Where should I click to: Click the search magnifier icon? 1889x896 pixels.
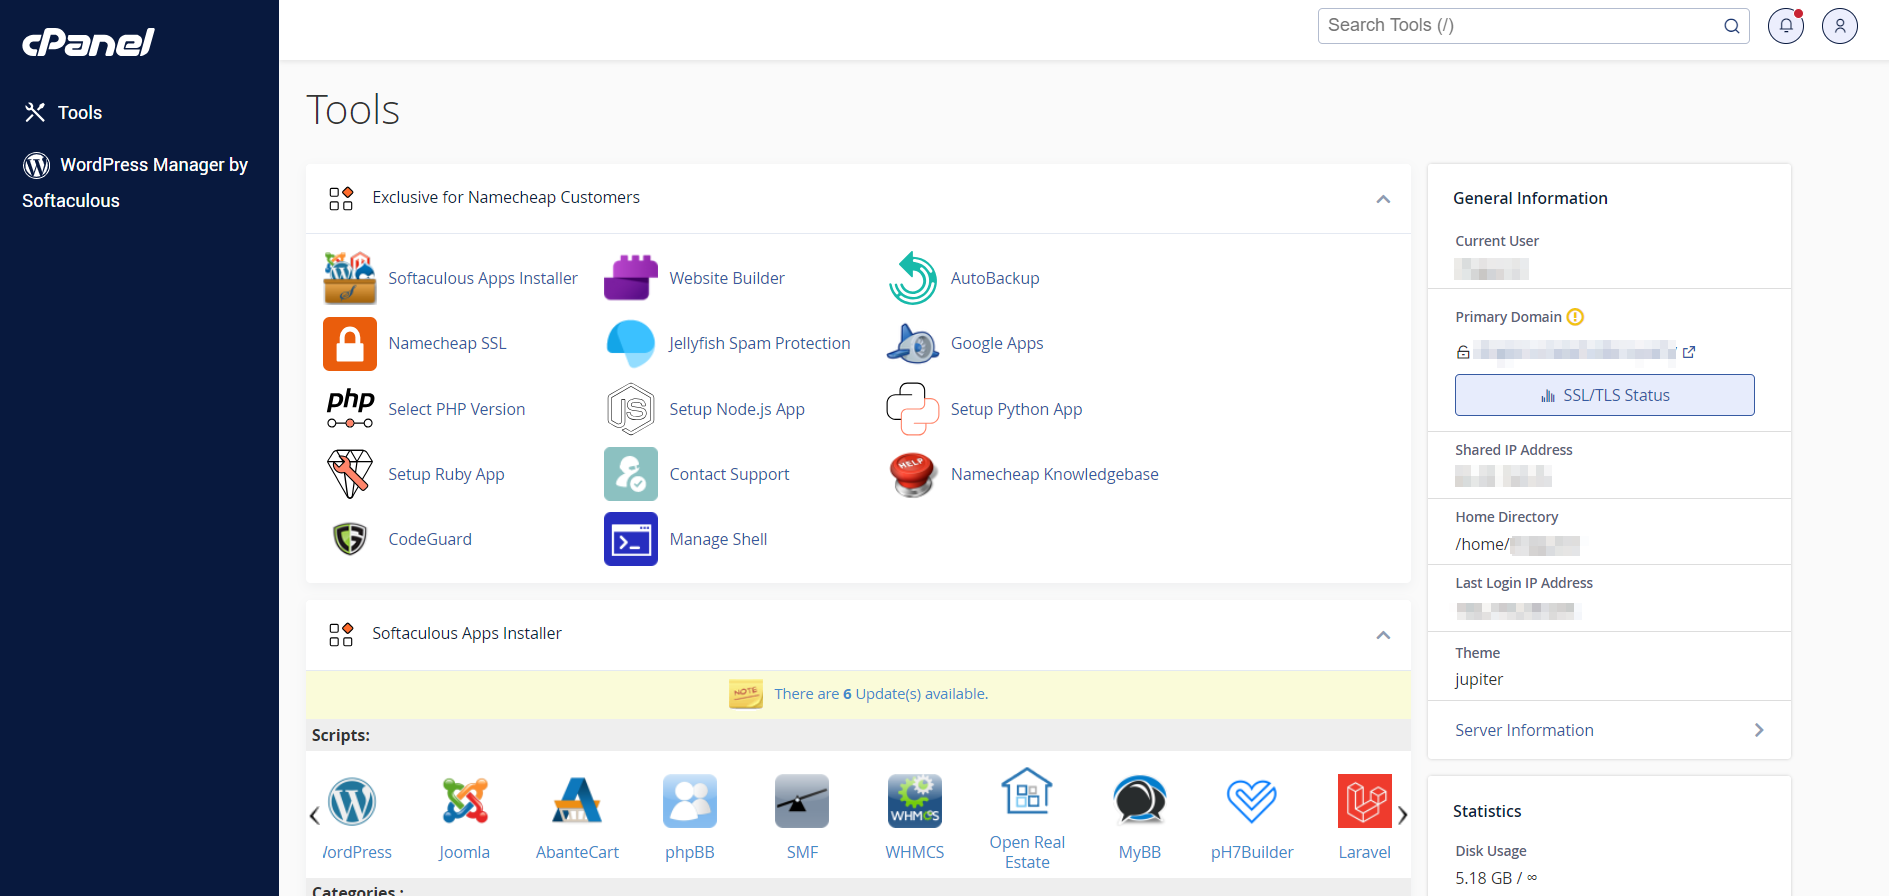click(x=1732, y=26)
